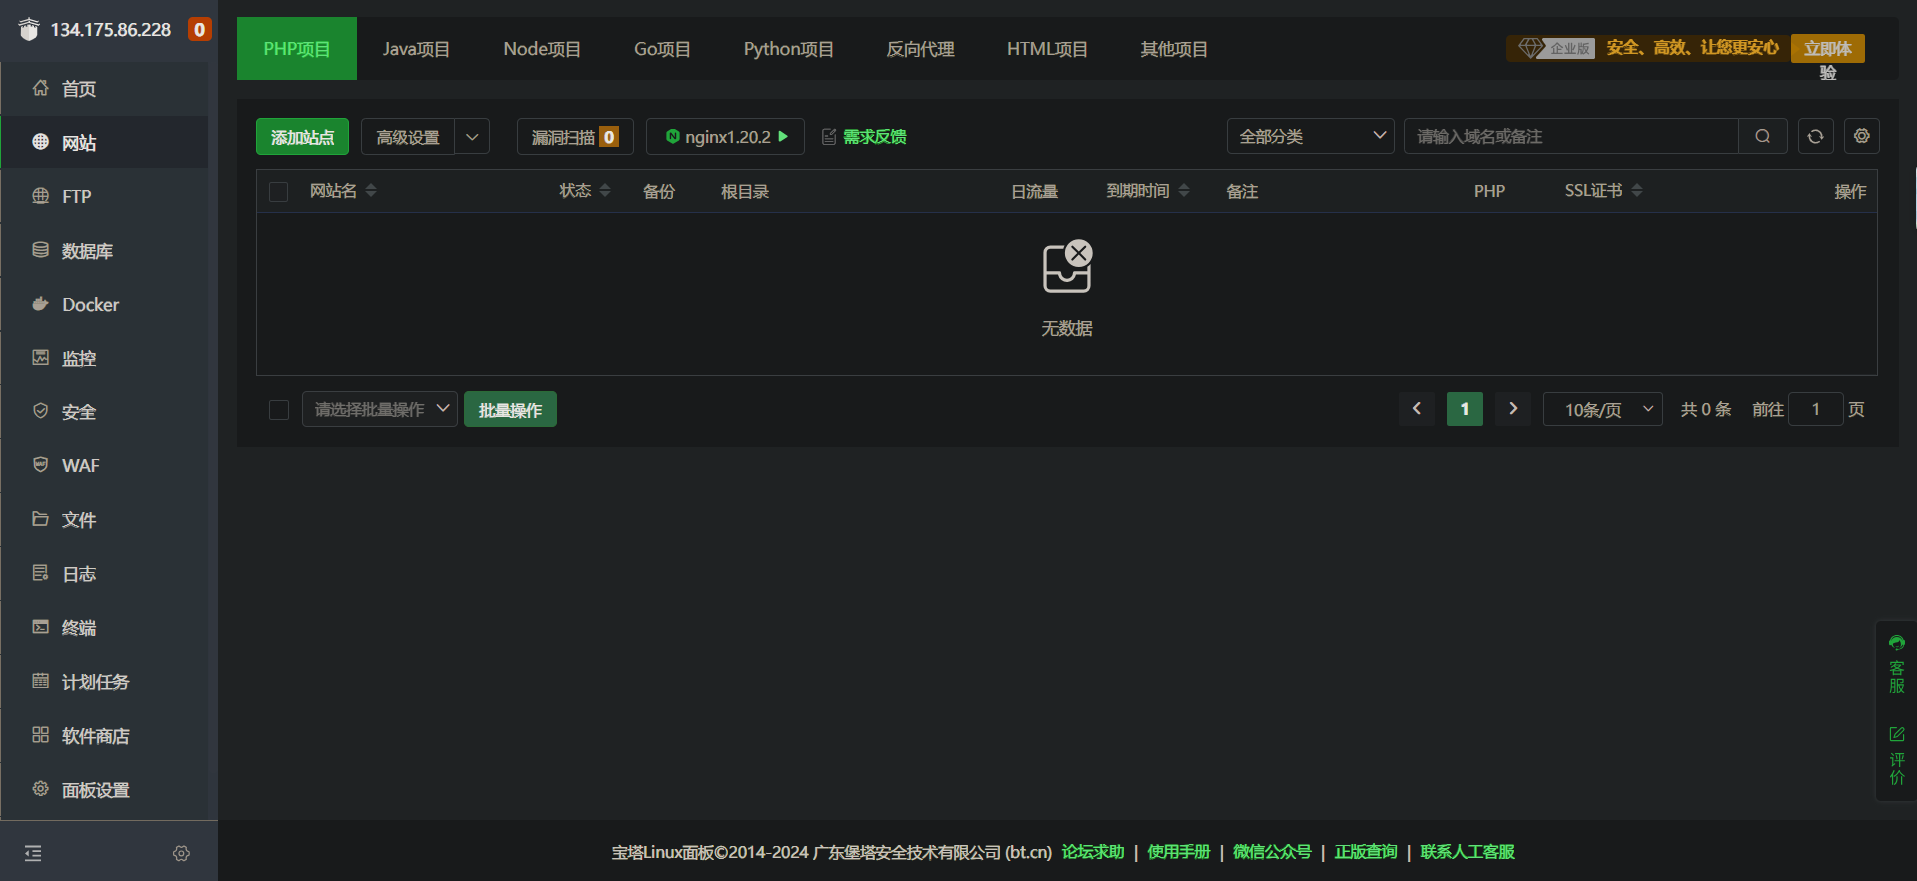Click the refresh list icon

coord(1815,136)
